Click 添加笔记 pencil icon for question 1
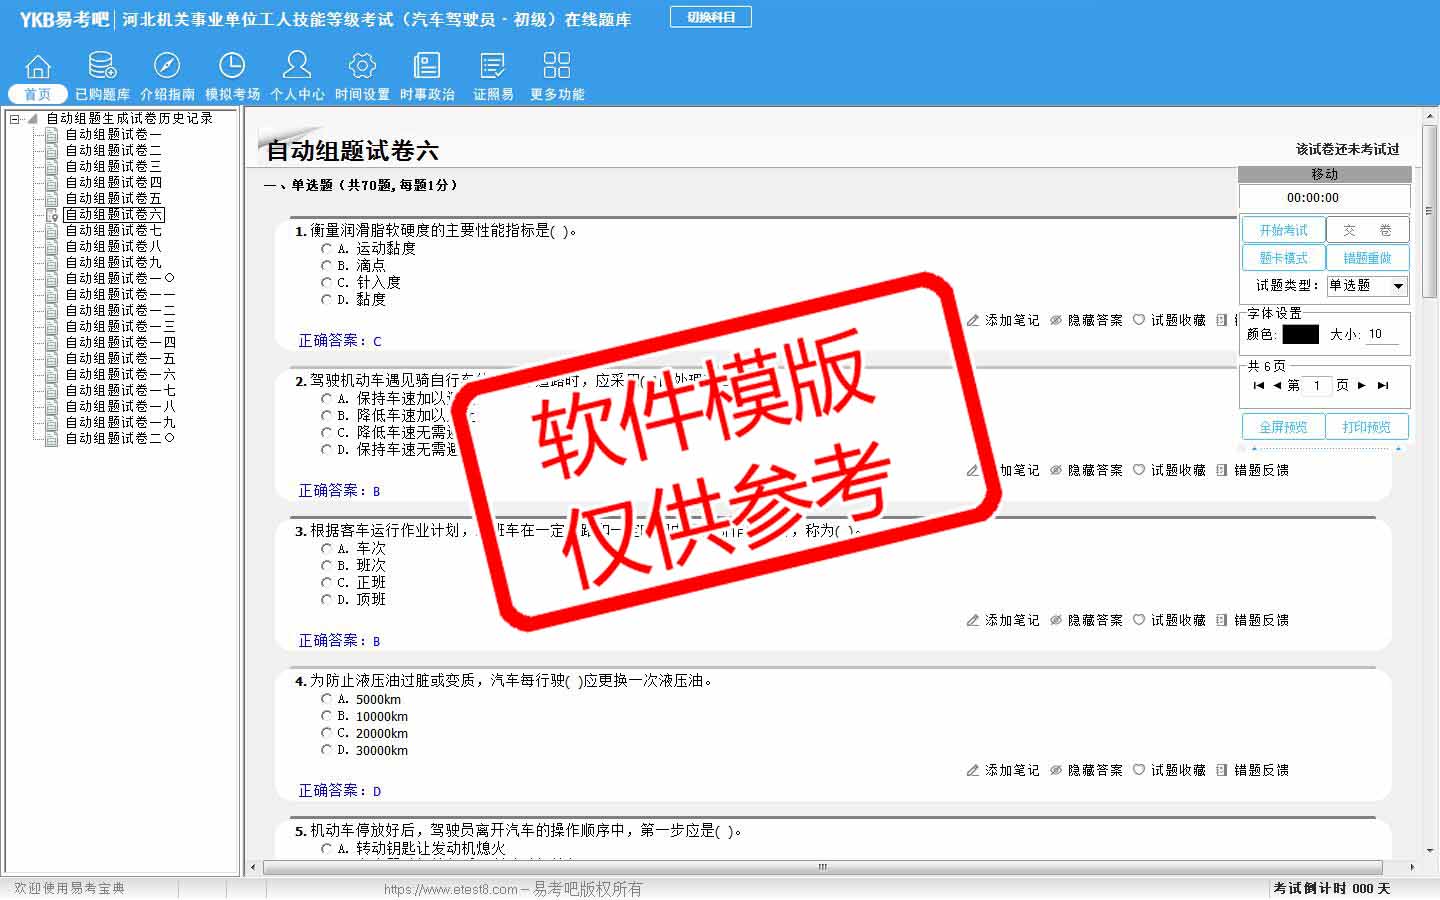 pos(973,320)
